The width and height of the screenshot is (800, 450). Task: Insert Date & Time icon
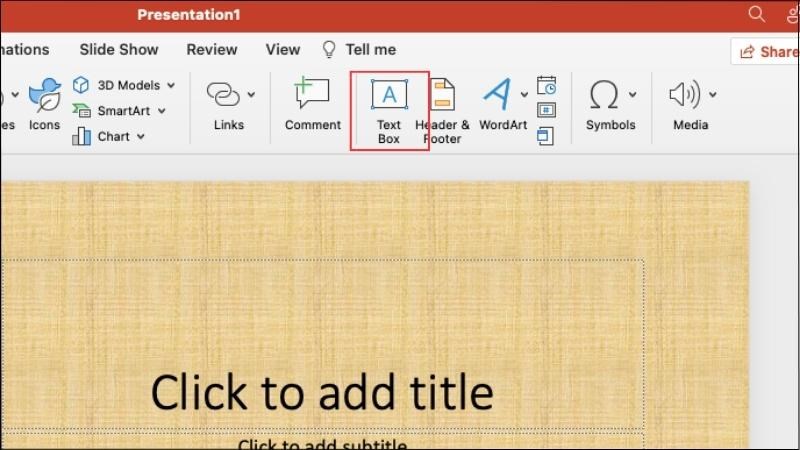(x=546, y=85)
